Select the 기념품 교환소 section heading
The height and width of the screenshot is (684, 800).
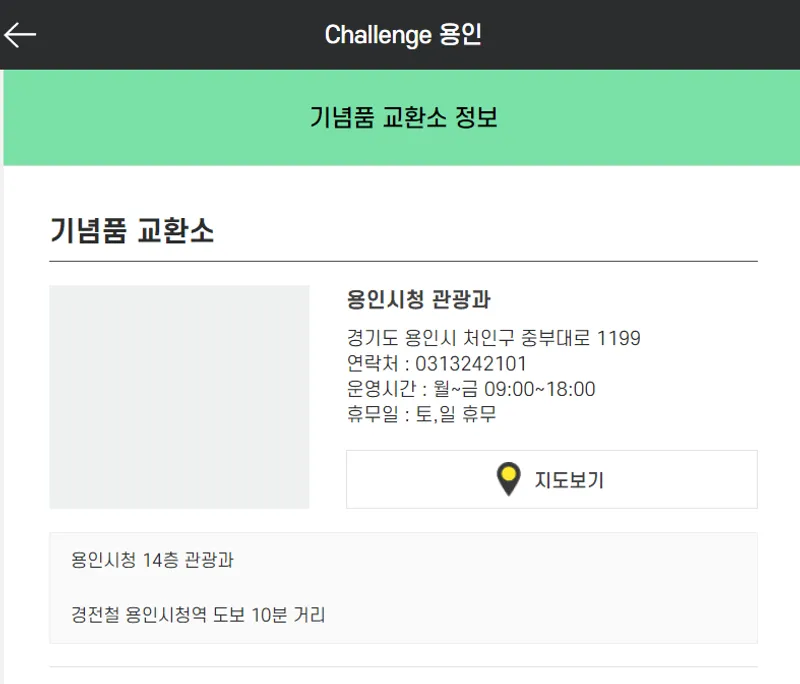pyautogui.click(x=132, y=230)
